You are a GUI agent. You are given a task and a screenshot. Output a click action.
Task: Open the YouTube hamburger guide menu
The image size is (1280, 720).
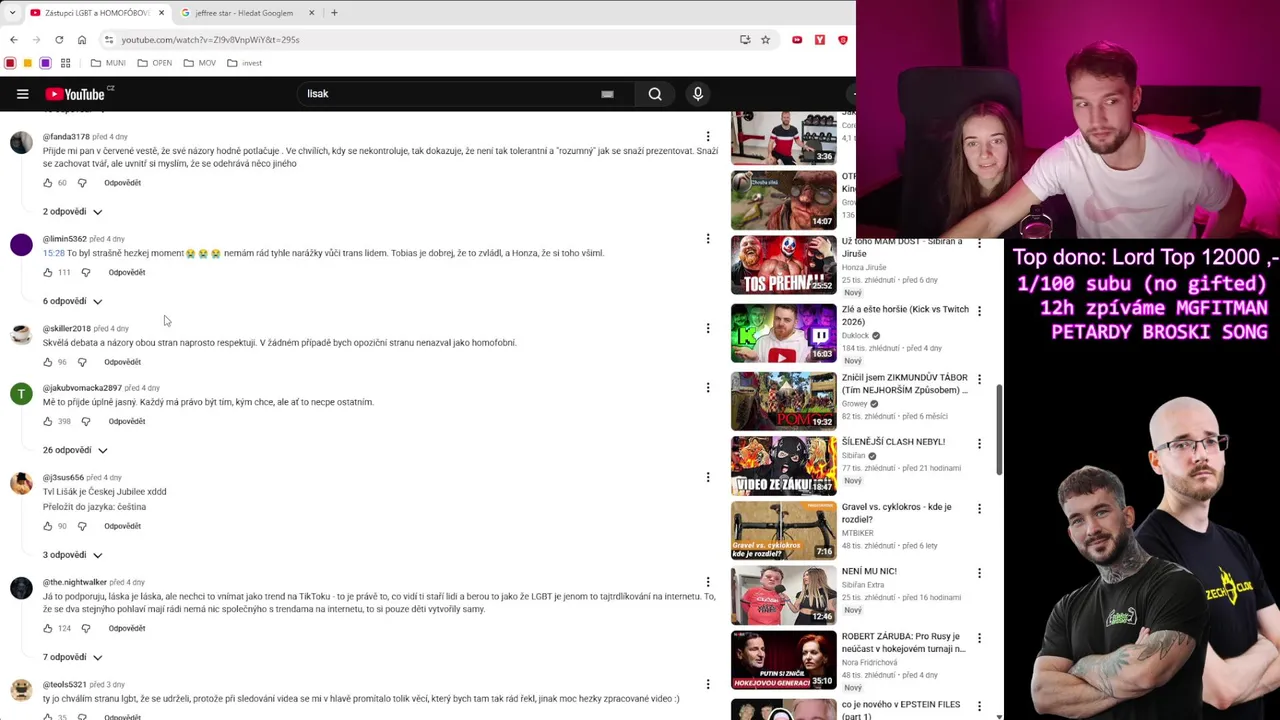click(x=22, y=94)
